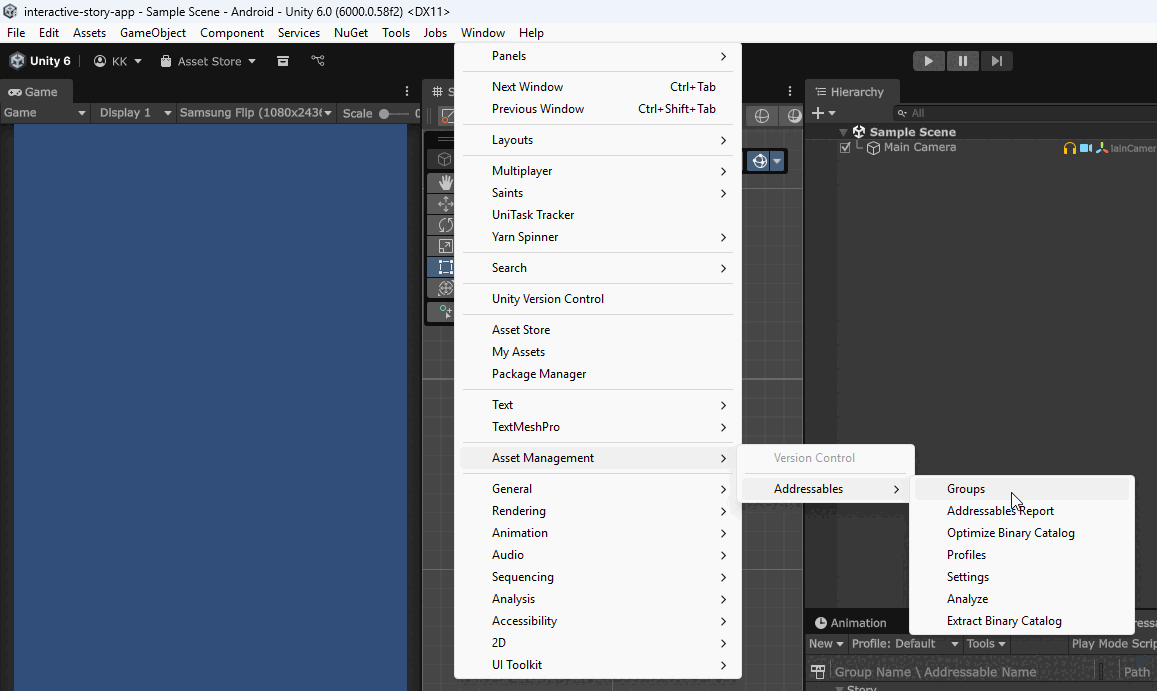Image resolution: width=1157 pixels, height=691 pixels.
Task: Click the headphone audio icon on Main Camera
Action: [x=1069, y=147]
